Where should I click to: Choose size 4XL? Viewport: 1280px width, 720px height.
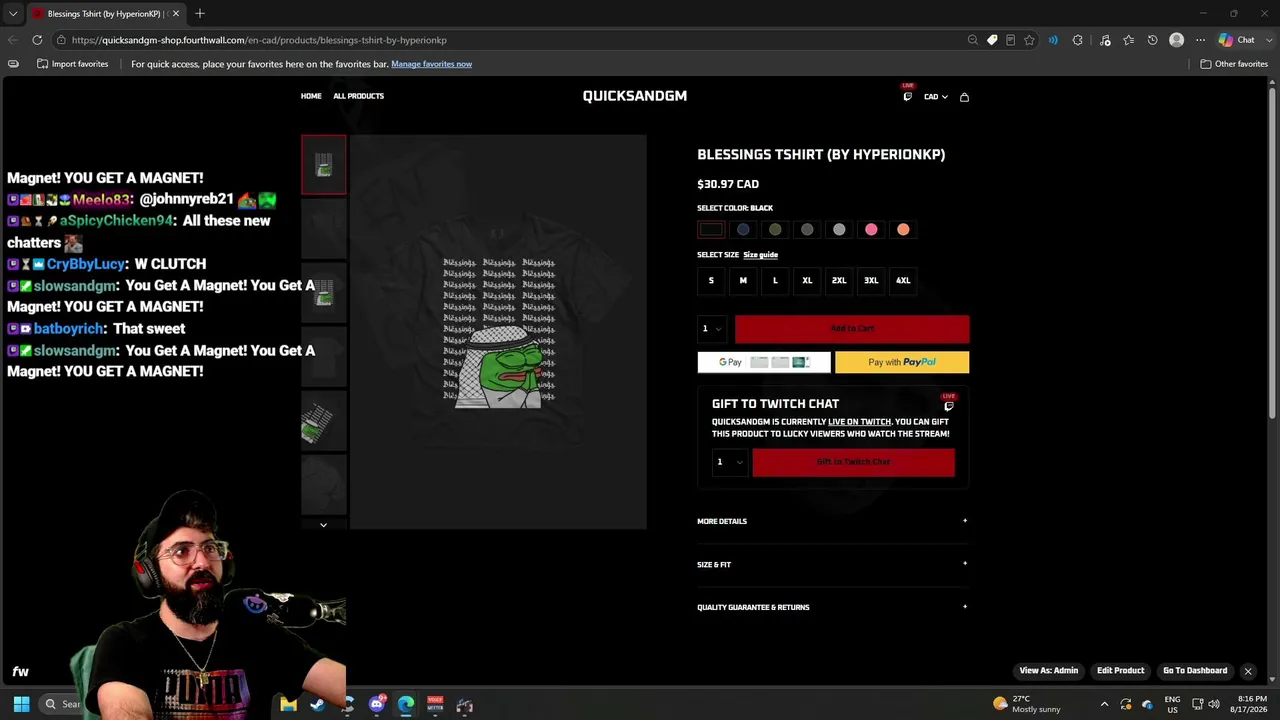point(903,281)
